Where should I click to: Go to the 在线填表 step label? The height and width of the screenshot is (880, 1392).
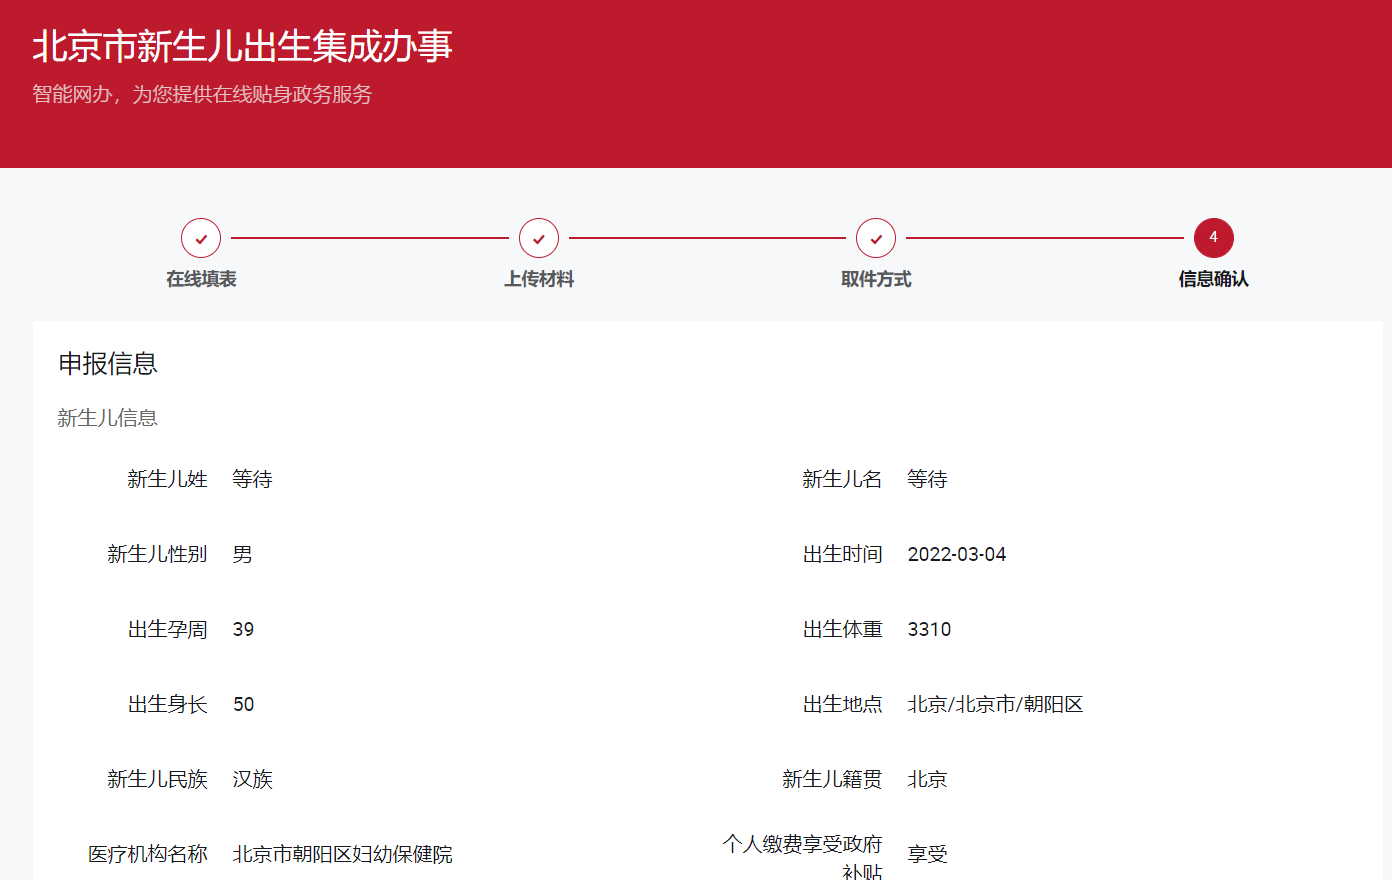click(x=201, y=279)
